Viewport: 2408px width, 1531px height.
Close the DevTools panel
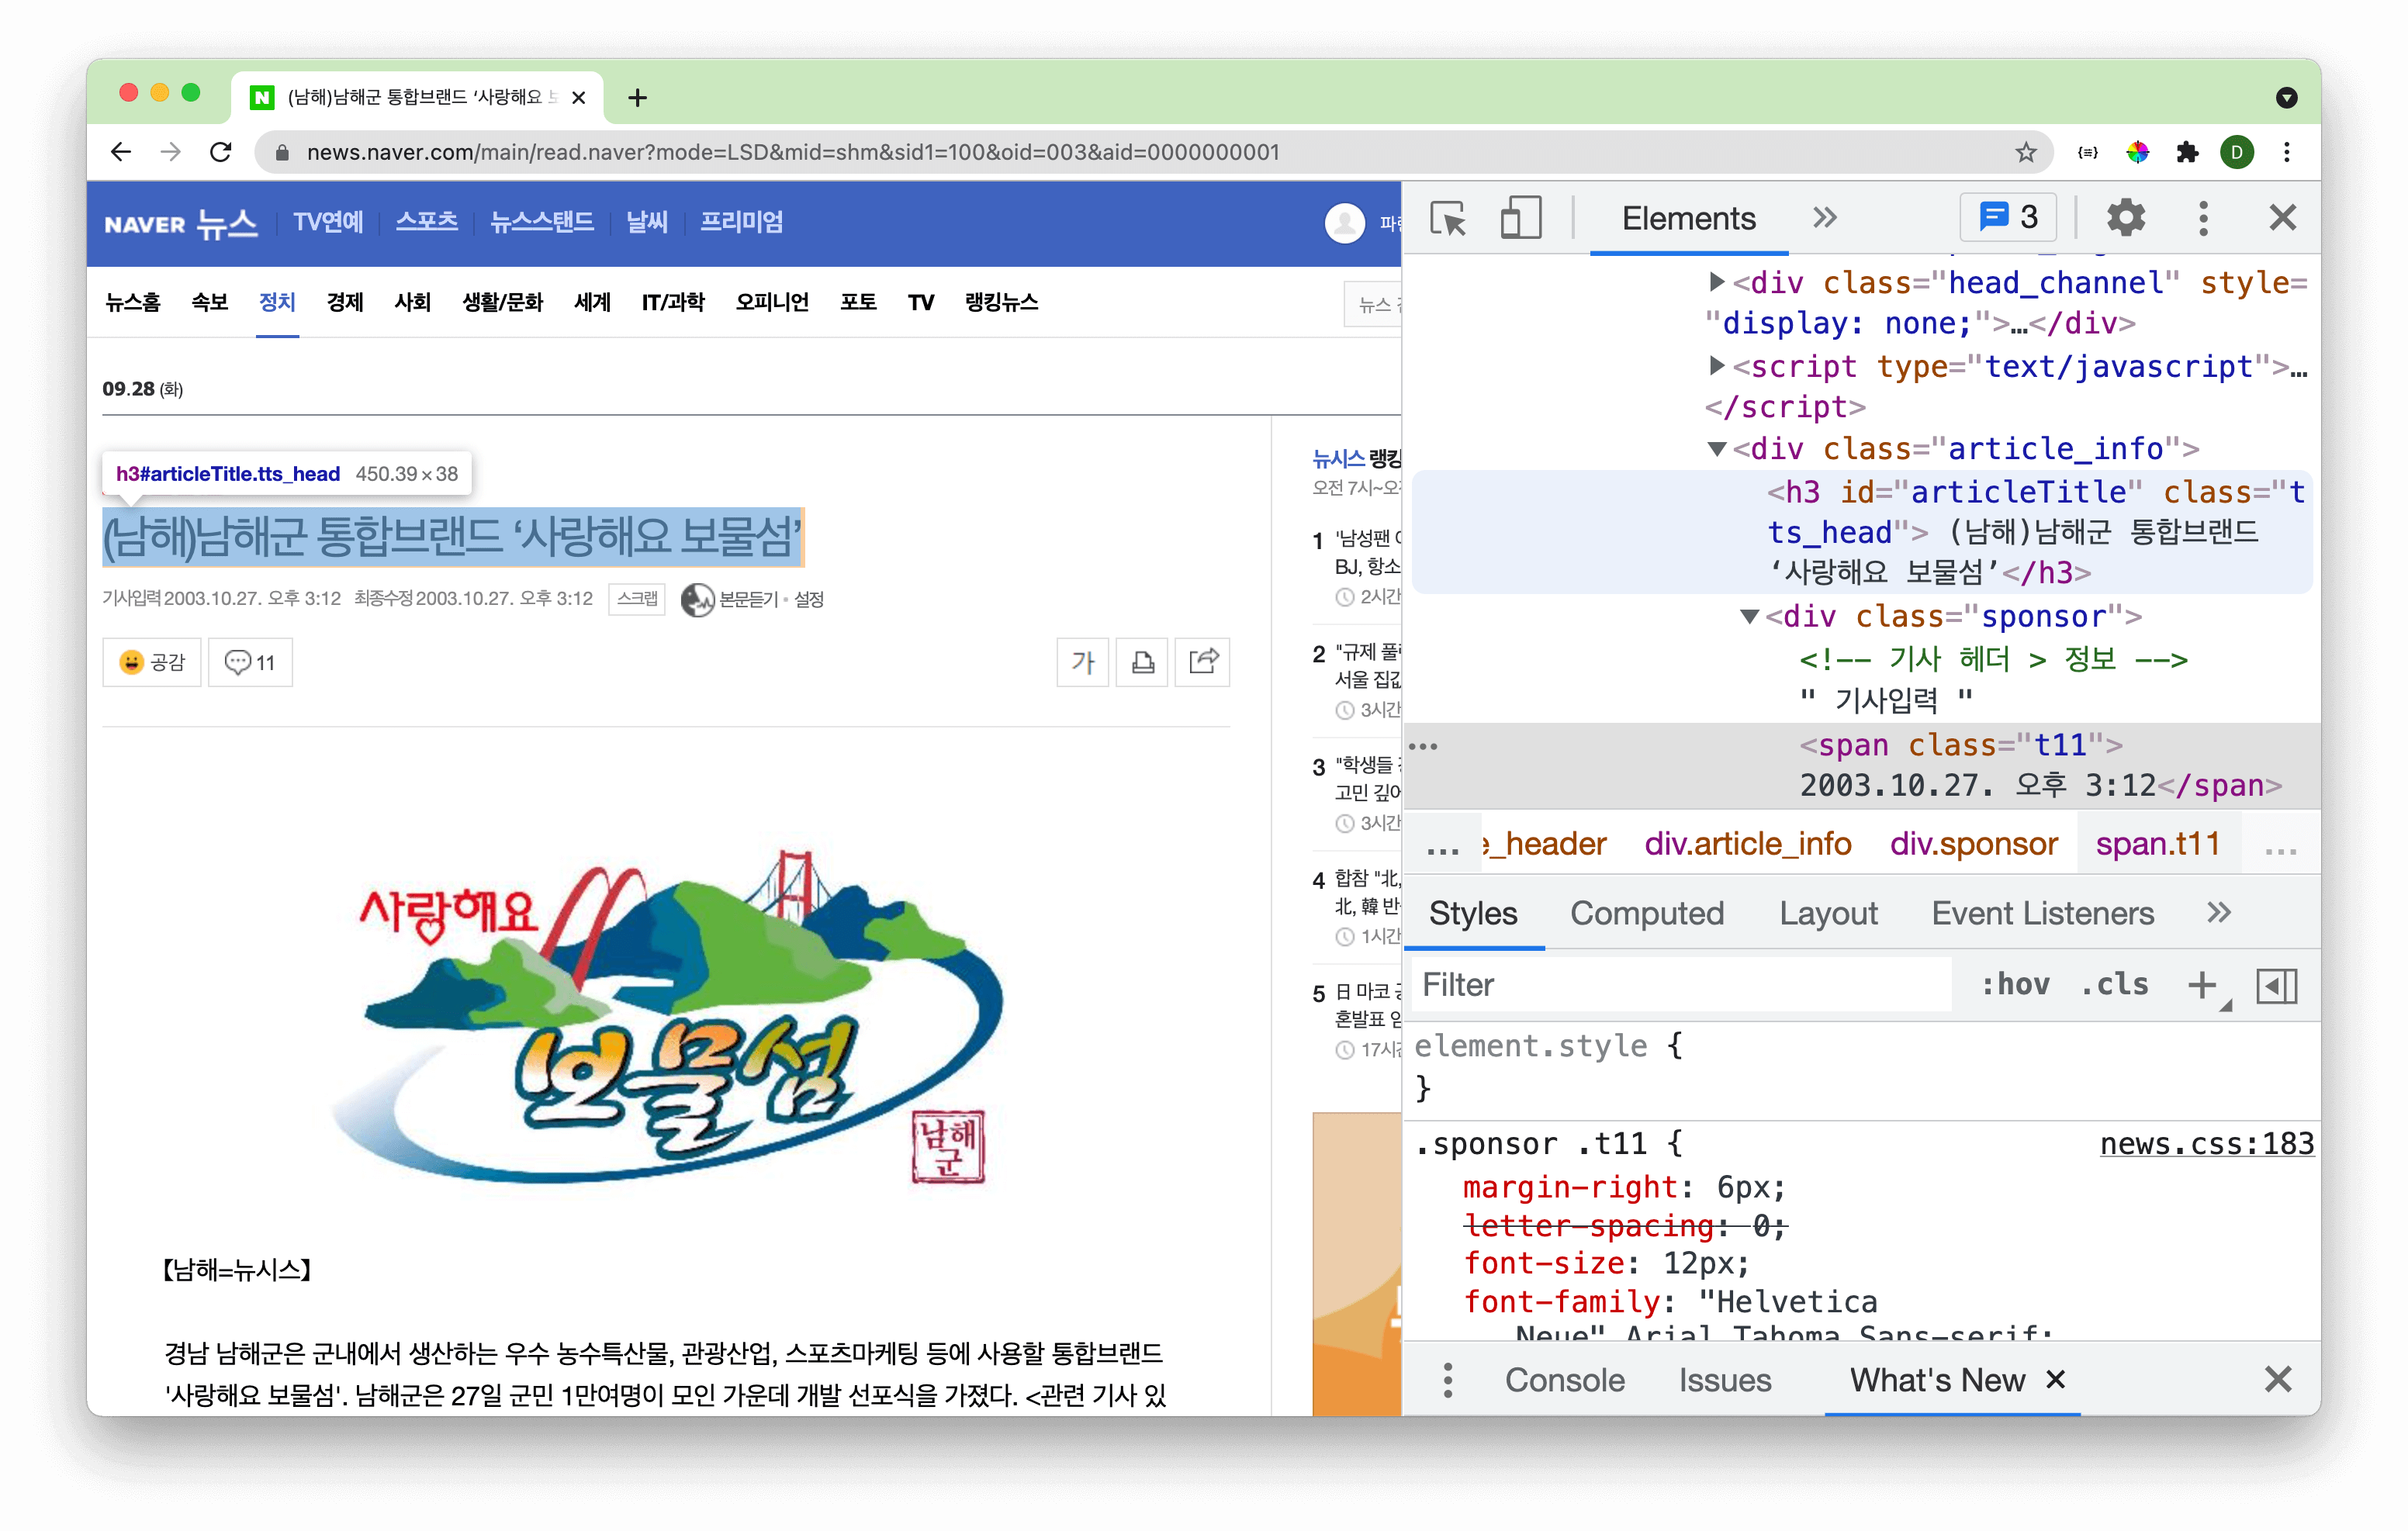pos(2282,218)
